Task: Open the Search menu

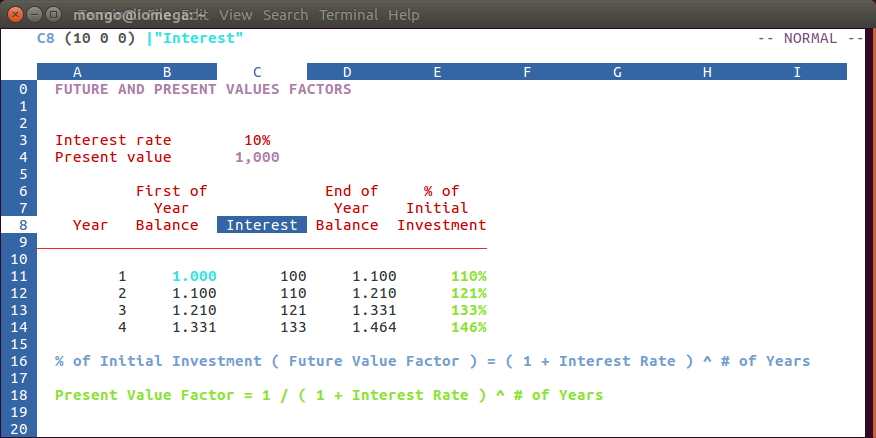Action: [285, 15]
